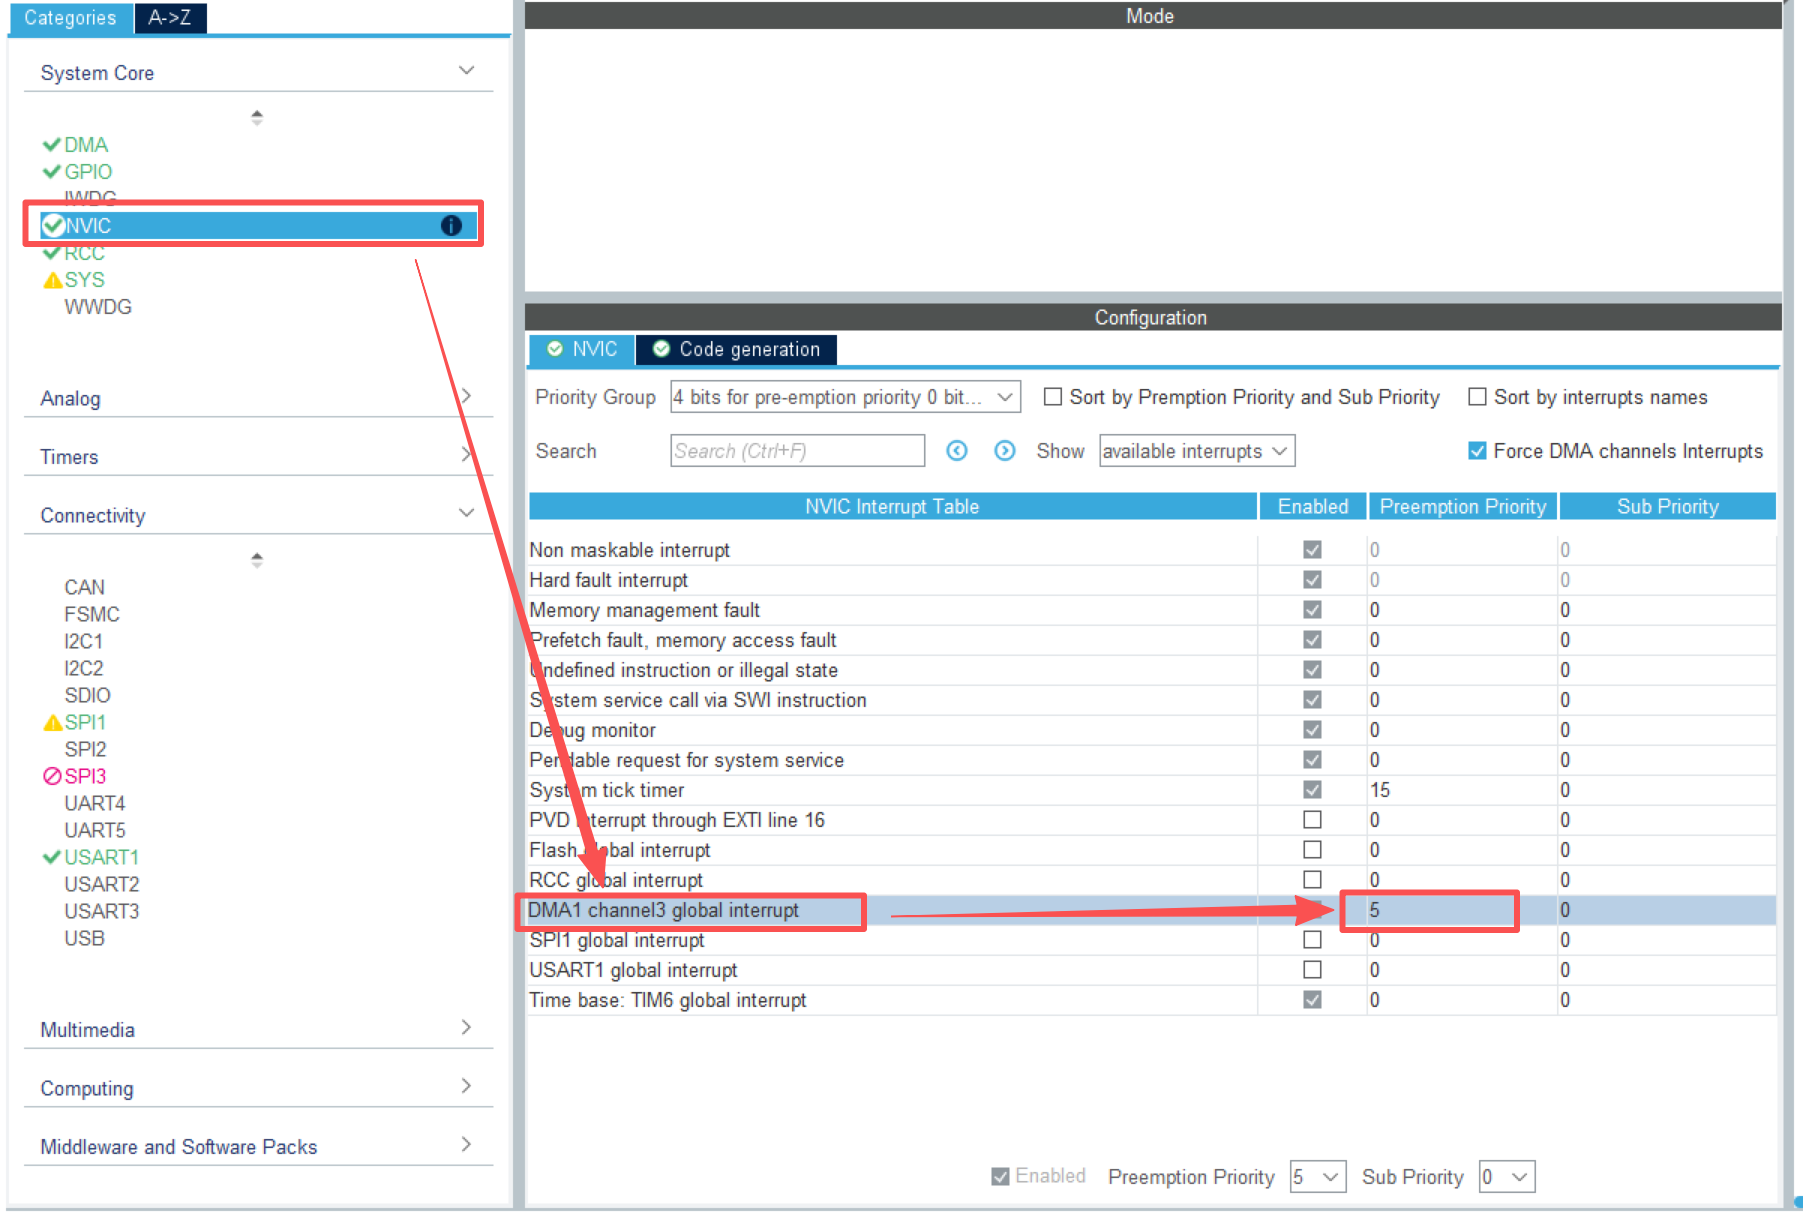
Task: Click the SPI3 disabled conflict icon
Action: pyautogui.click(x=52, y=776)
